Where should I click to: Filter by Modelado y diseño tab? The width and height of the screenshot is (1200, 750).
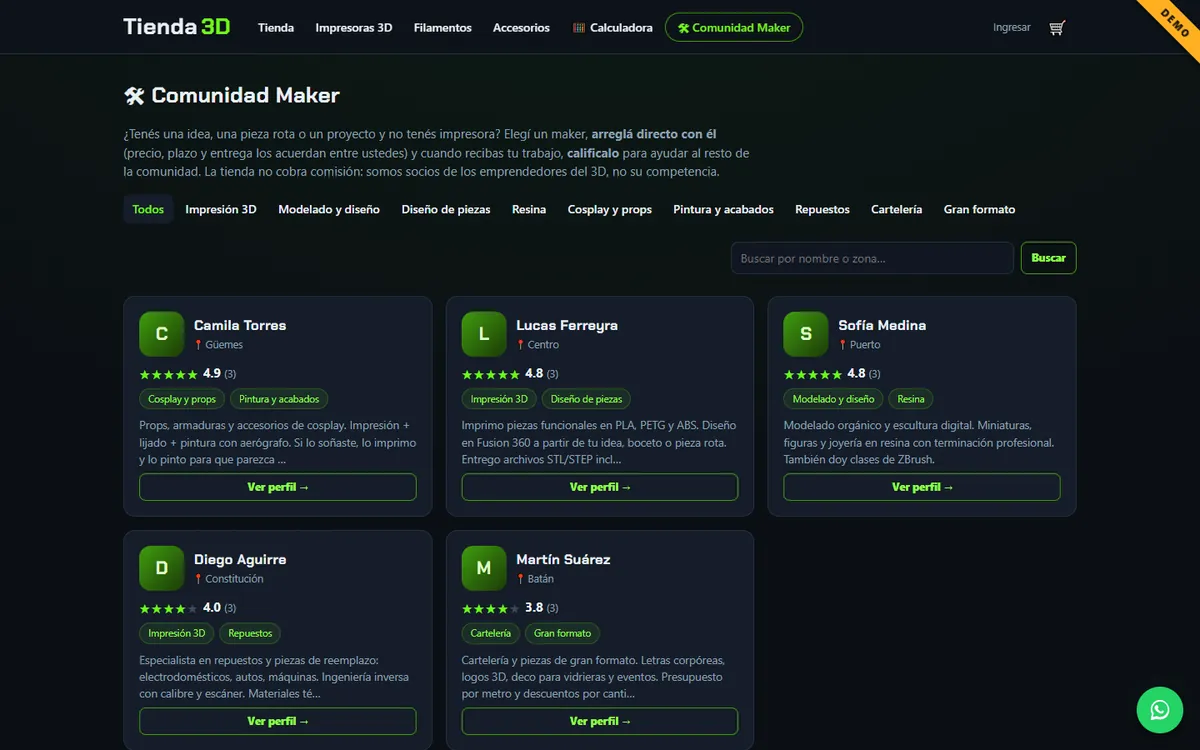329,209
